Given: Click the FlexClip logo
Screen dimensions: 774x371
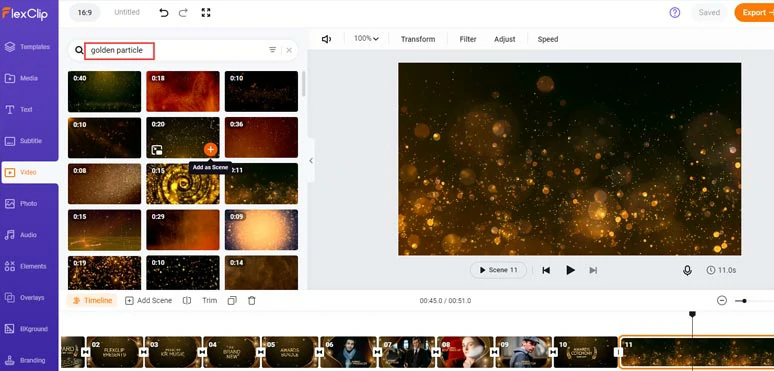Looking at the screenshot, I should (25, 13).
